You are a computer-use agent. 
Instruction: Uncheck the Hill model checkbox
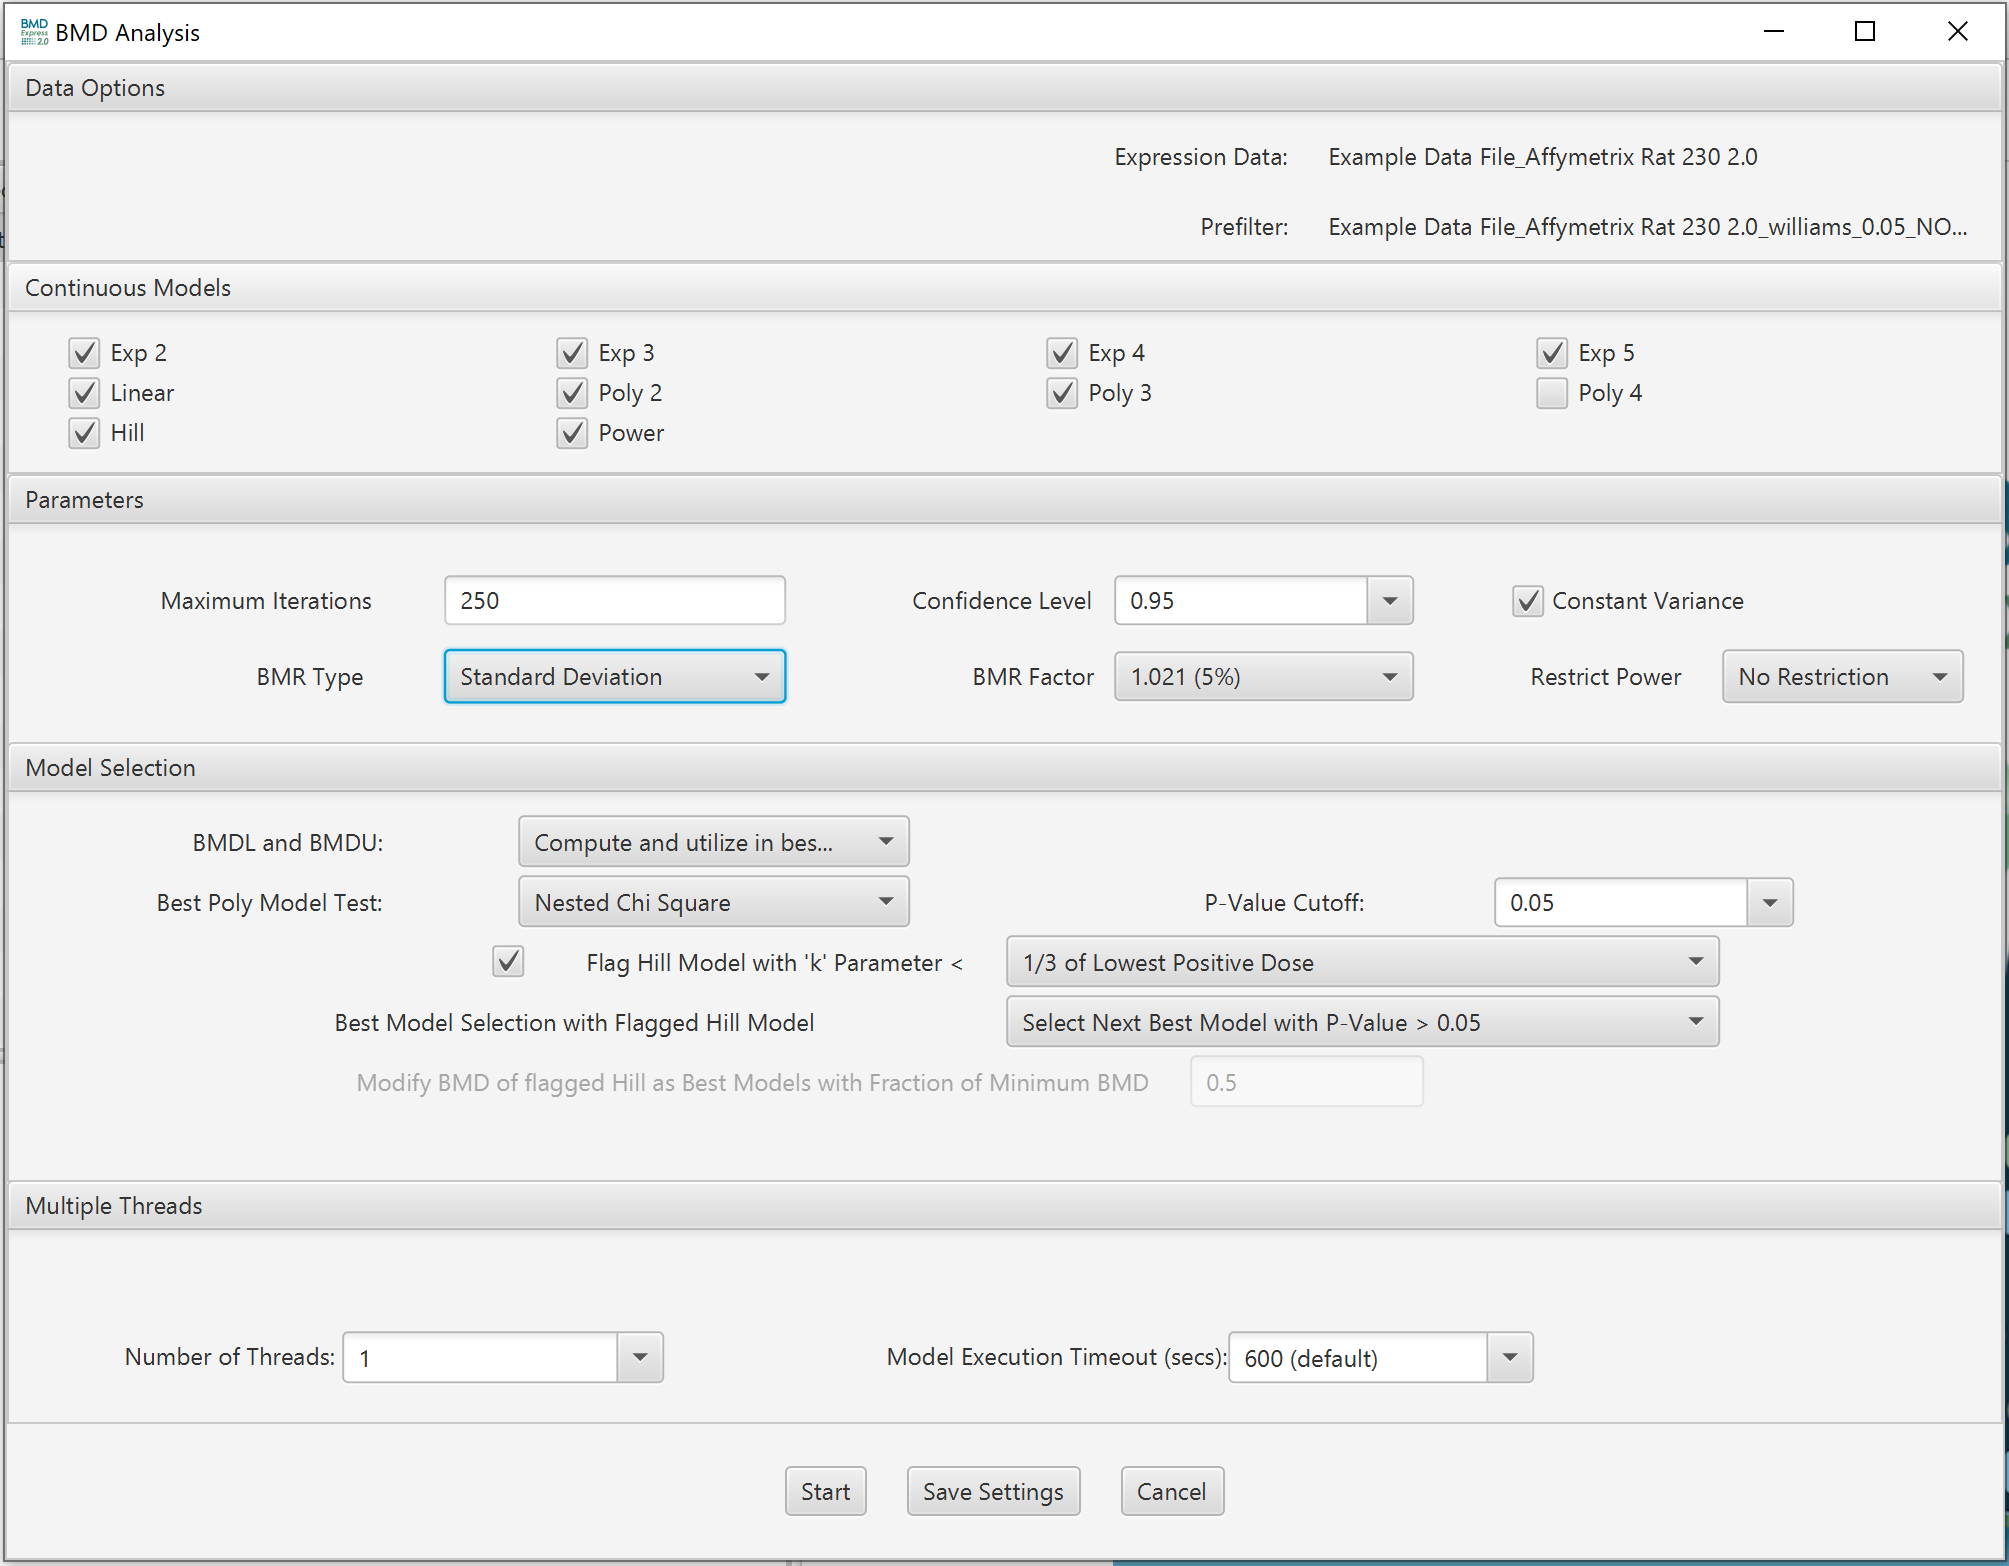coord(85,433)
